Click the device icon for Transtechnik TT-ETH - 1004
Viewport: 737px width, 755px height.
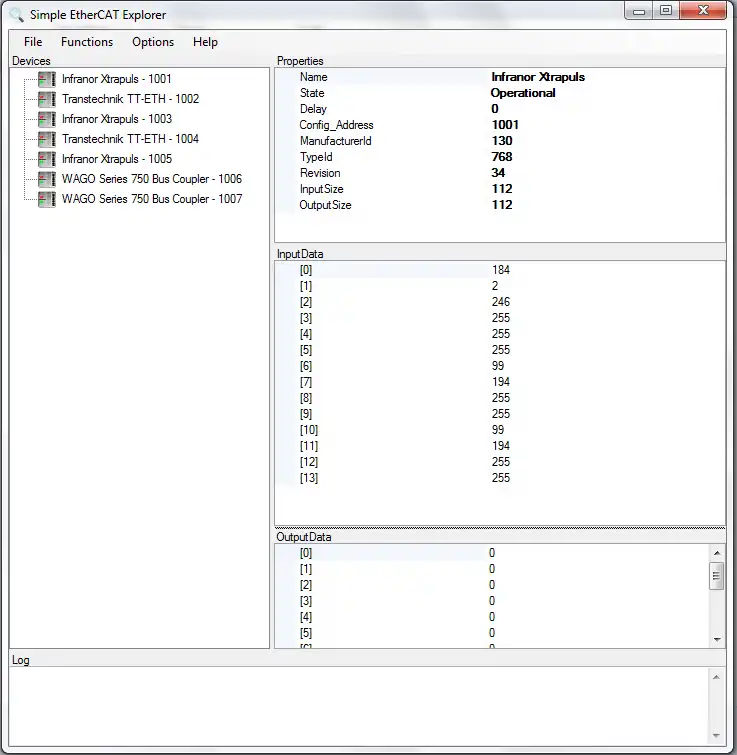[x=47, y=139]
